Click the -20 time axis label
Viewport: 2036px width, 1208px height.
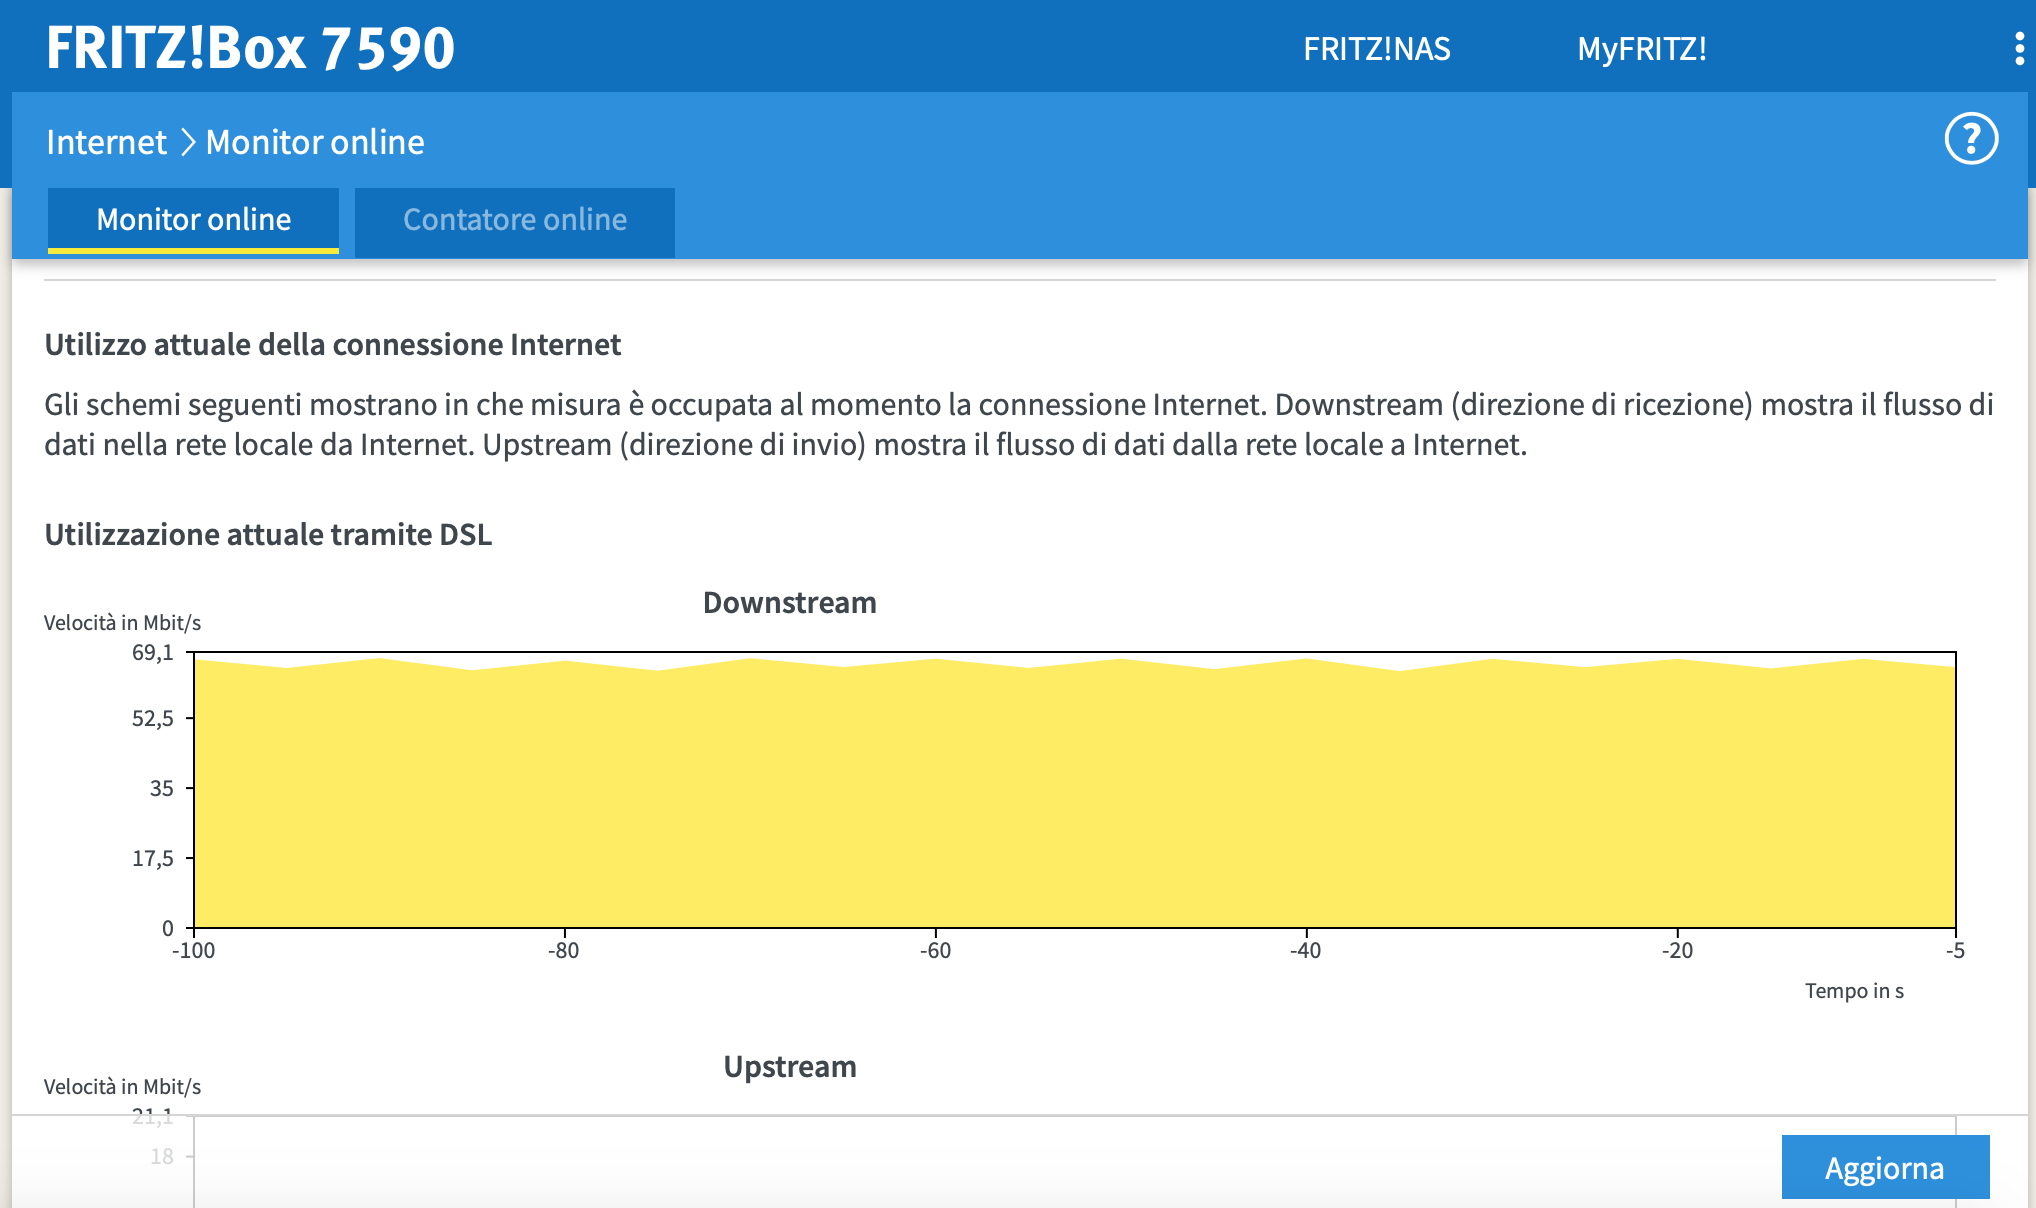coord(1677,951)
